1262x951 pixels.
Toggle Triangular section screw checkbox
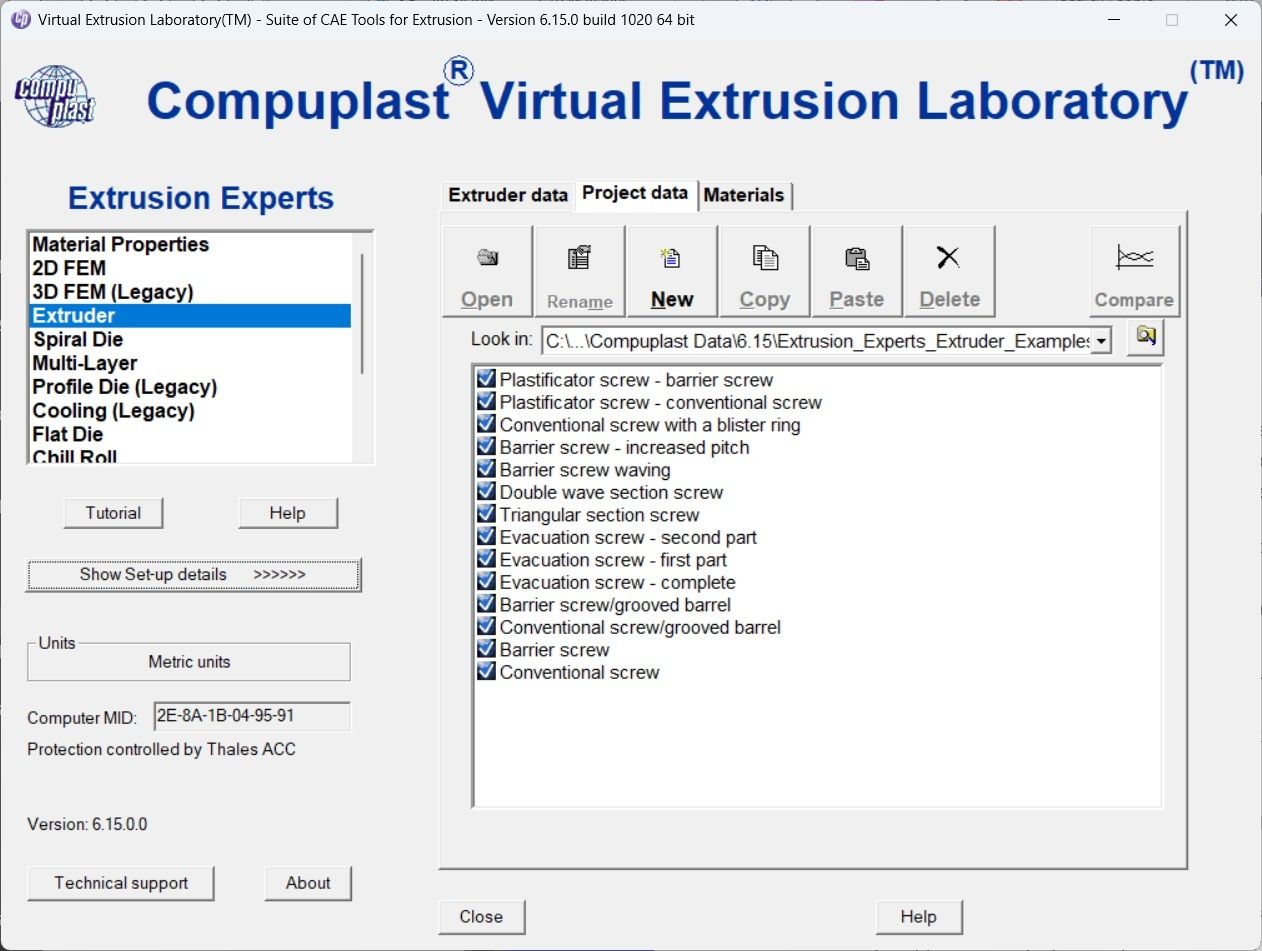486,514
